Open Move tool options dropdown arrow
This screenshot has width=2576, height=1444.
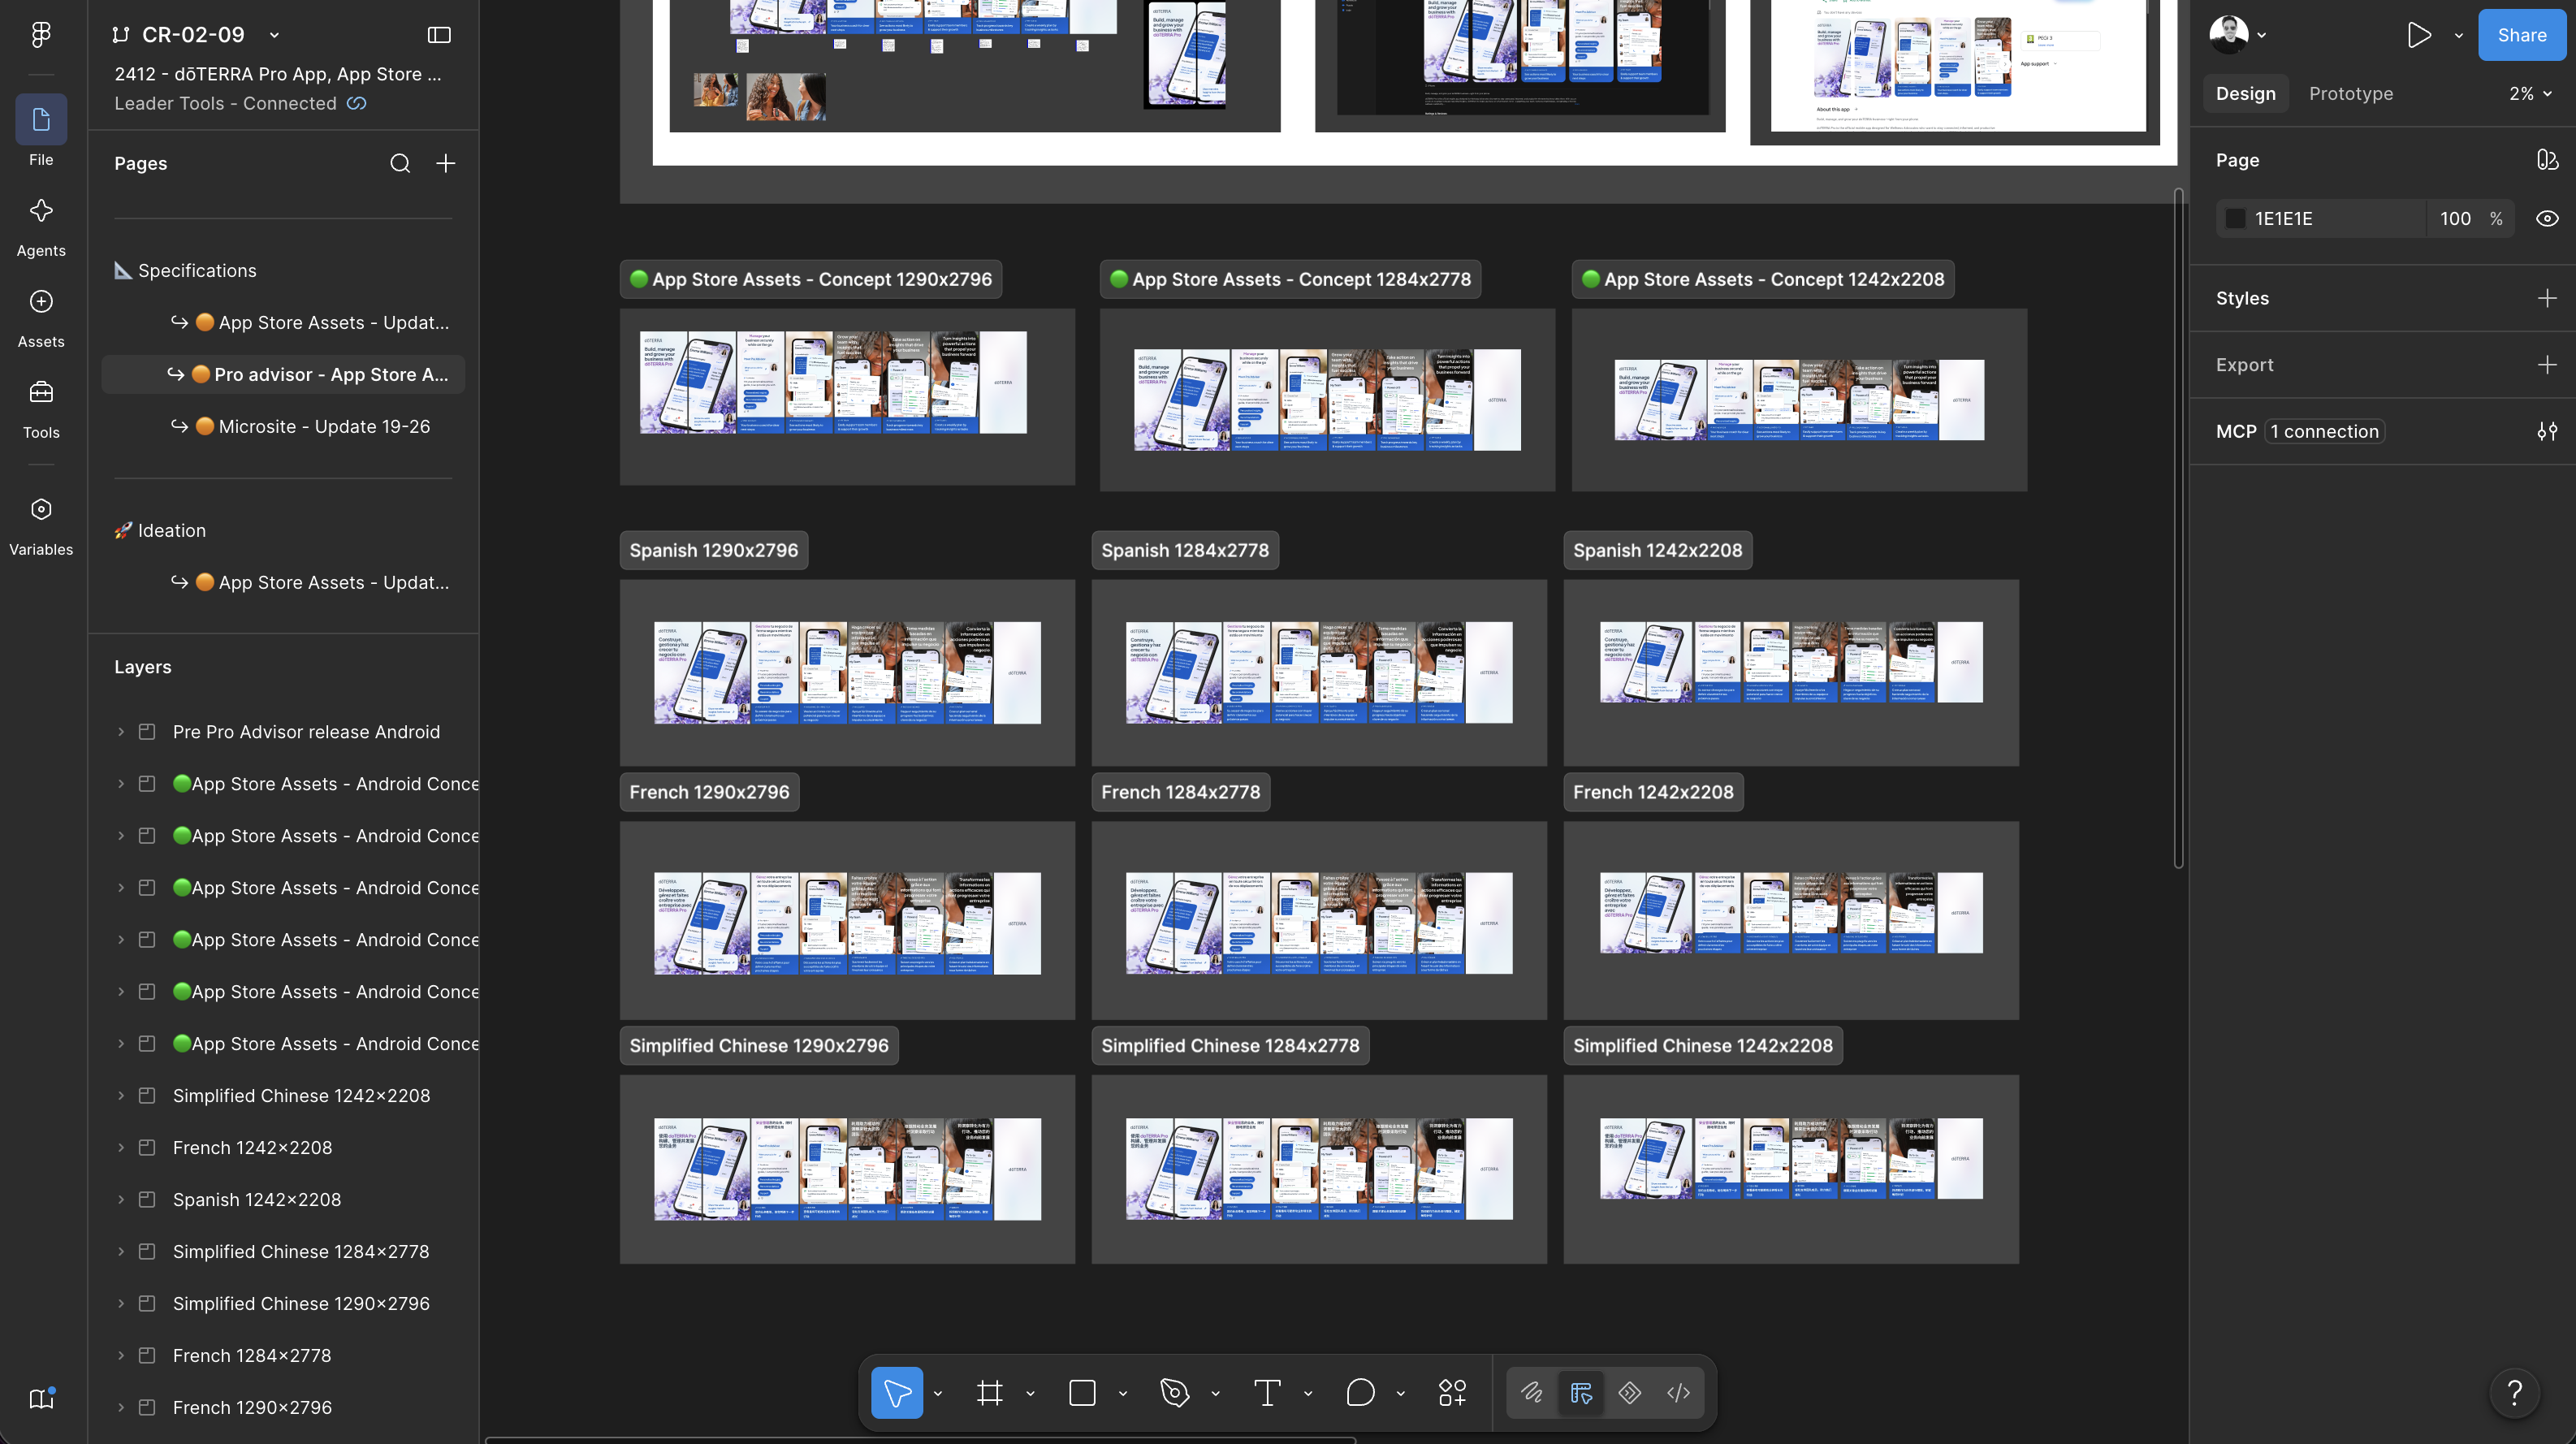pyautogui.click(x=937, y=1393)
